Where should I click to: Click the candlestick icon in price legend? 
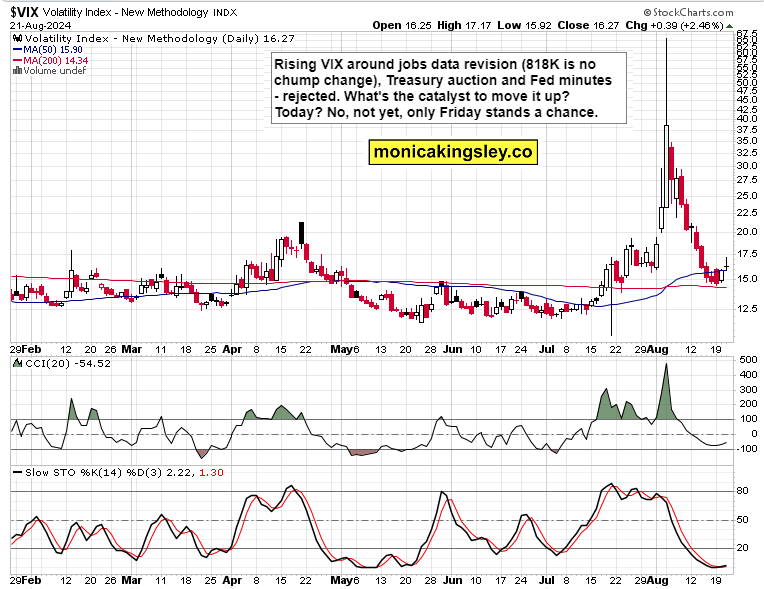point(15,36)
